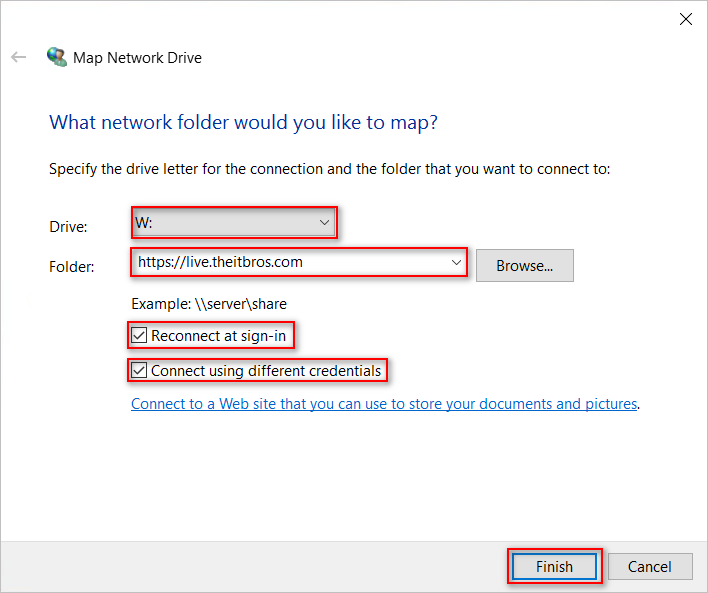Click into the Folder path text field
This screenshot has width=708, height=593.
point(291,262)
